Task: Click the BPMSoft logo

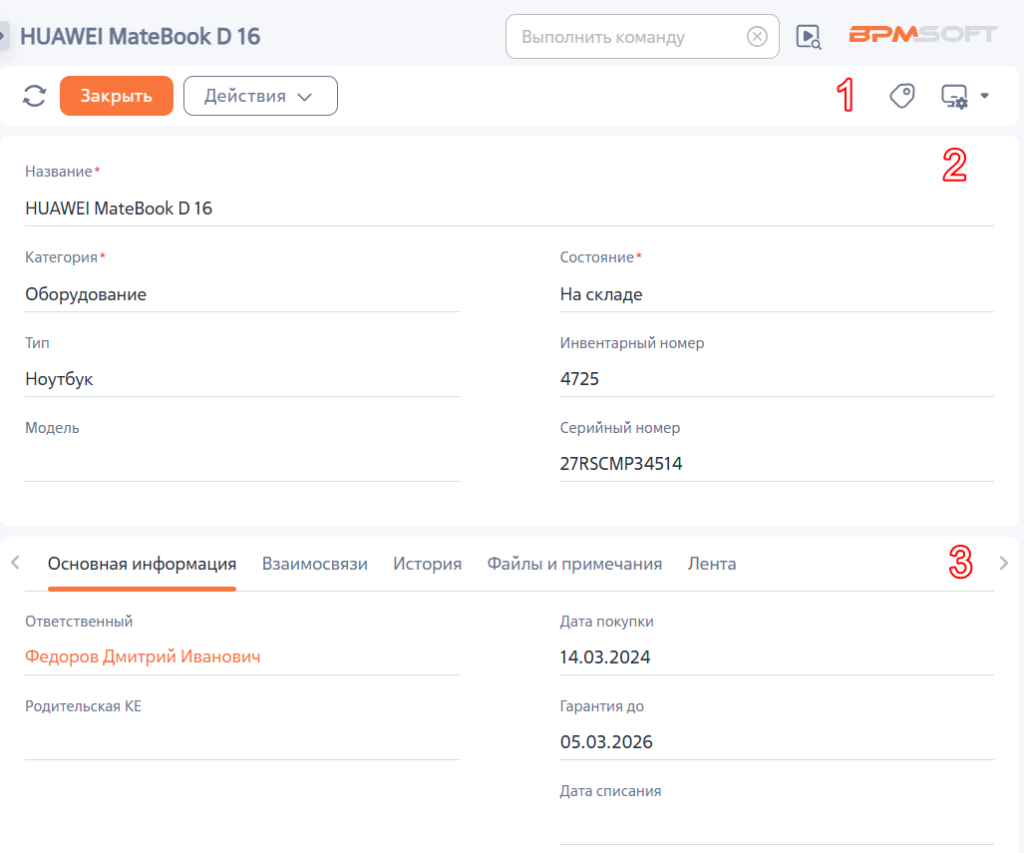Action: (923, 34)
